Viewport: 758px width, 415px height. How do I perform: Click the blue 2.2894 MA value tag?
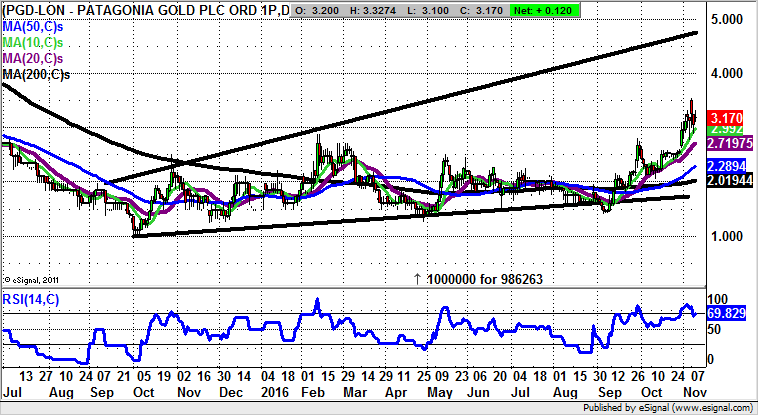(725, 165)
